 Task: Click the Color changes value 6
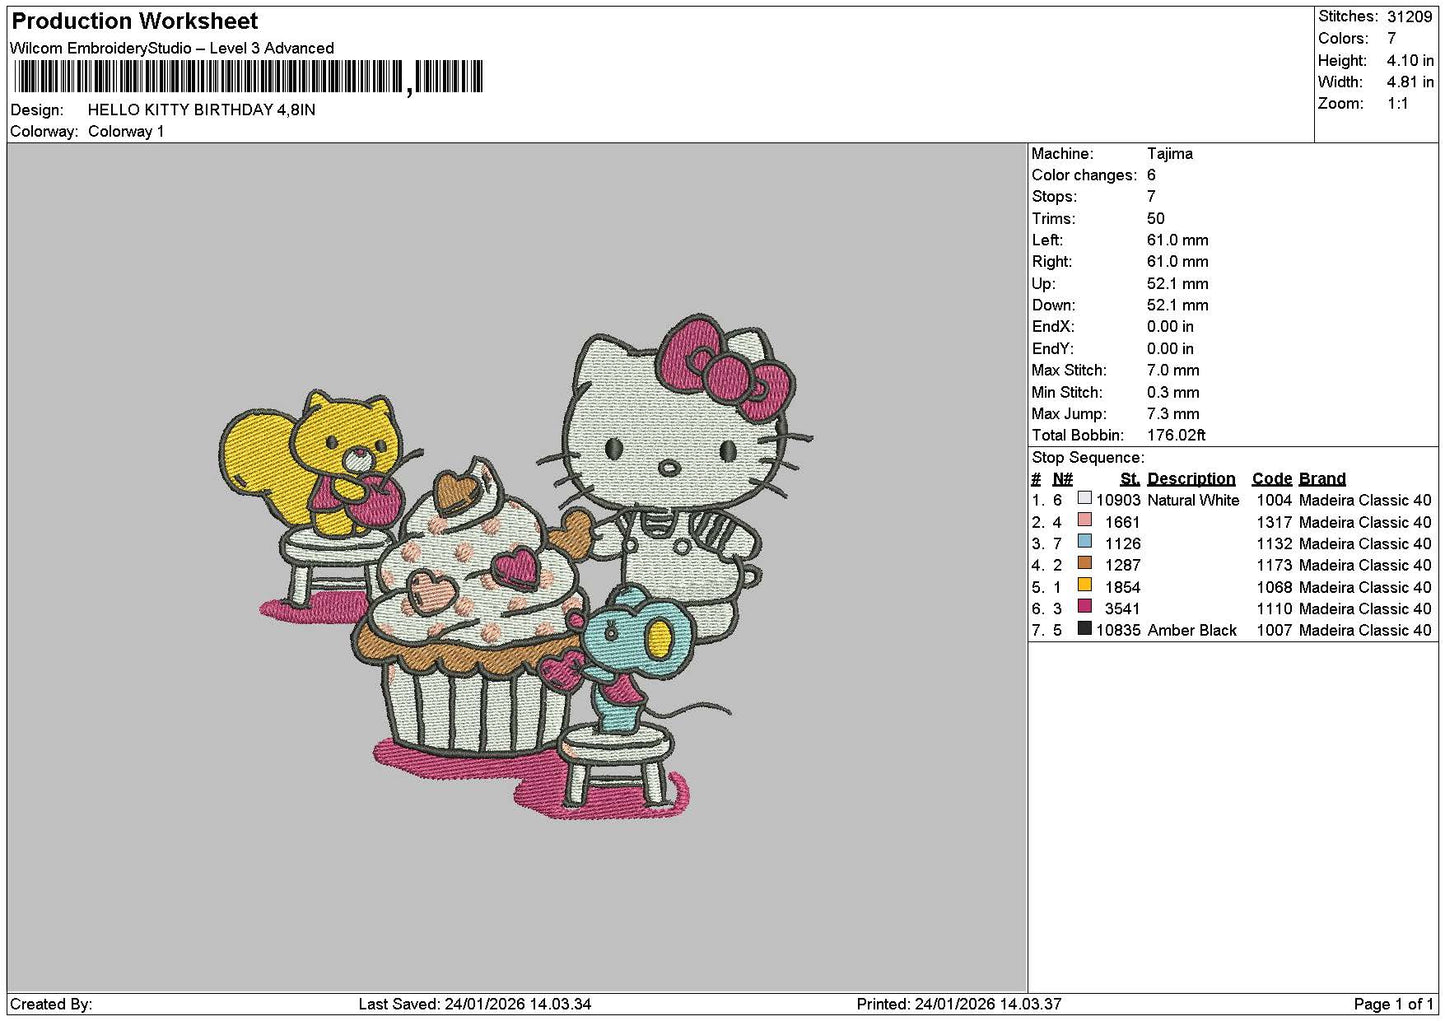[x=1152, y=175]
